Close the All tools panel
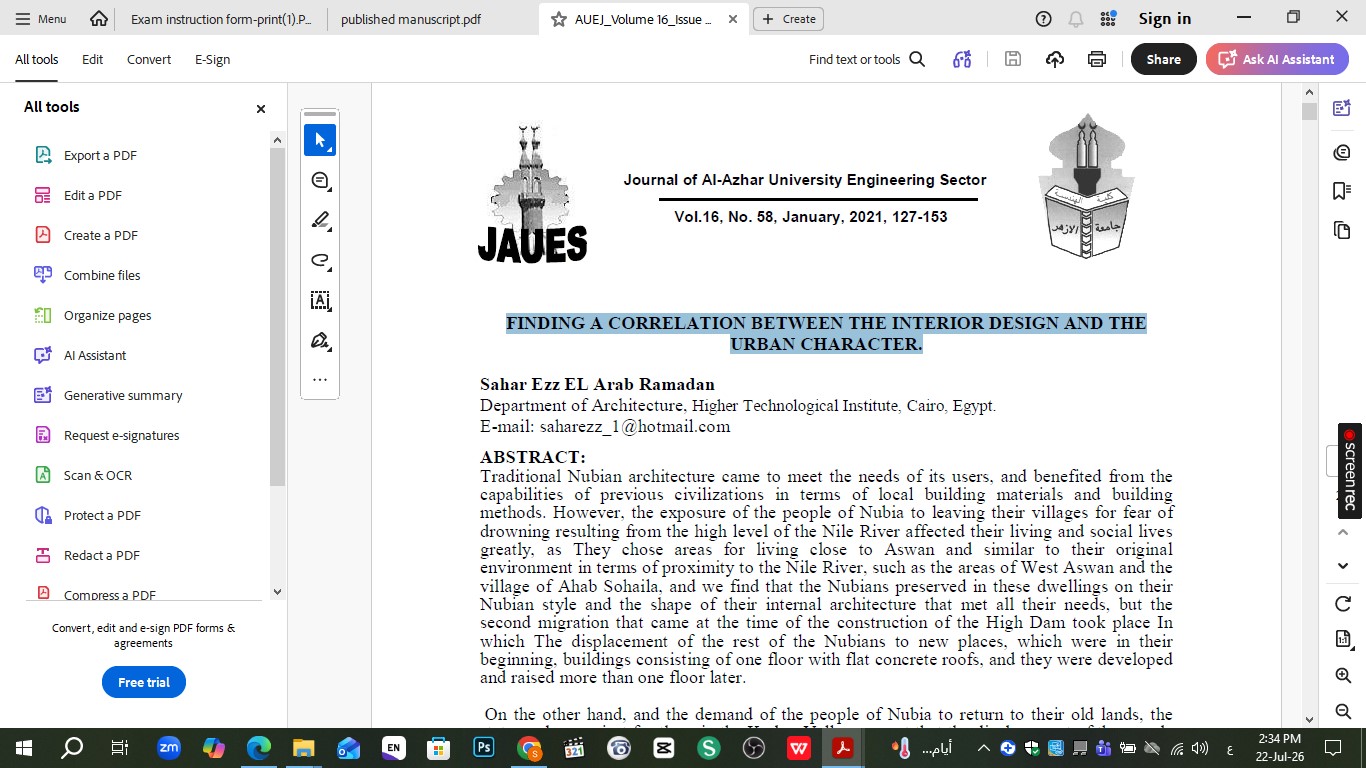The width and height of the screenshot is (1366, 768). (x=261, y=108)
